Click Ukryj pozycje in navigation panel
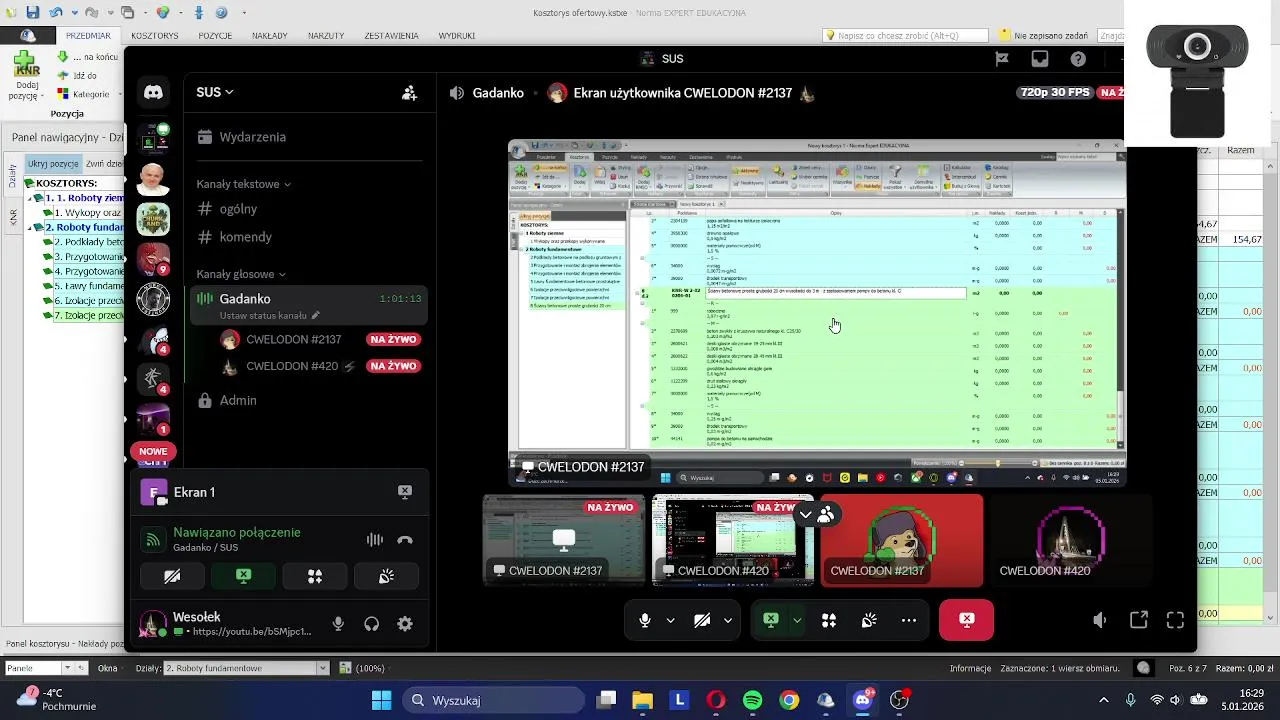 pos(53,163)
